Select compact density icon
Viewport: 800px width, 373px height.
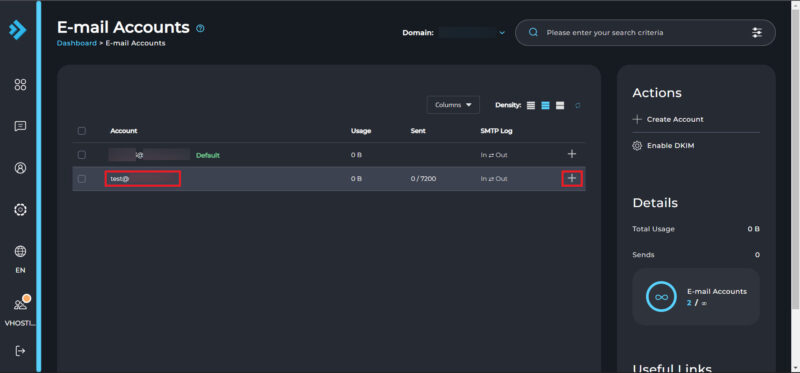click(531, 105)
